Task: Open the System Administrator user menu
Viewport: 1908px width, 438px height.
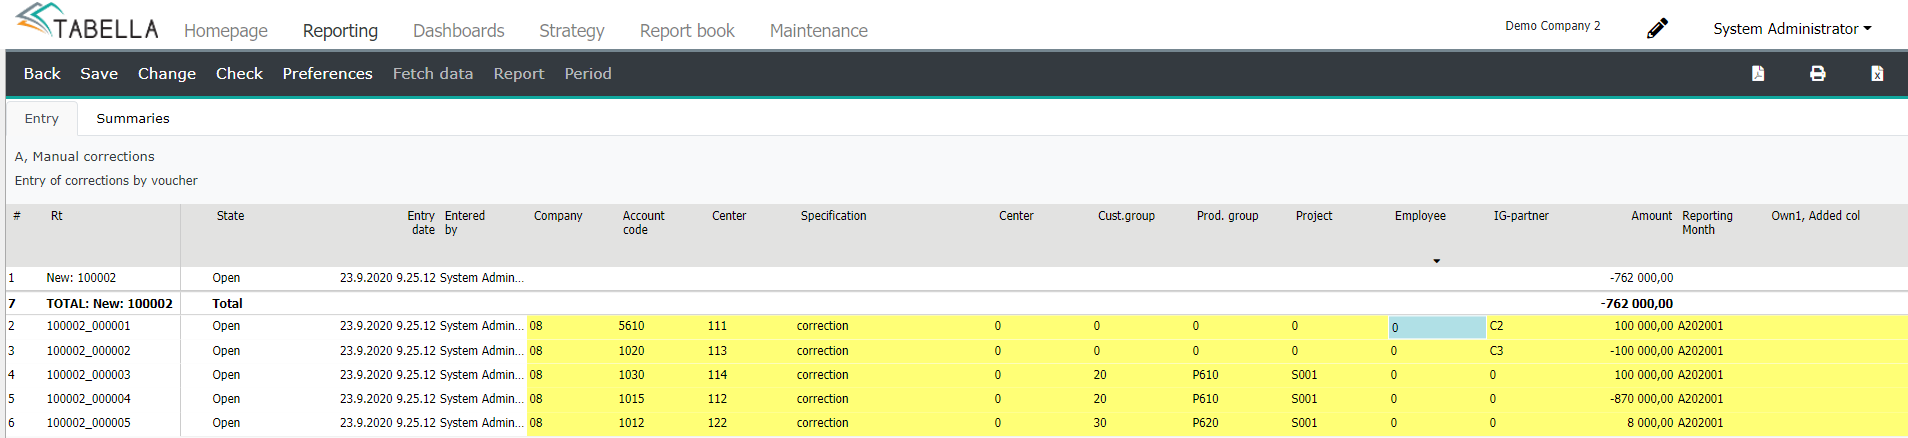Action: 1792,29
